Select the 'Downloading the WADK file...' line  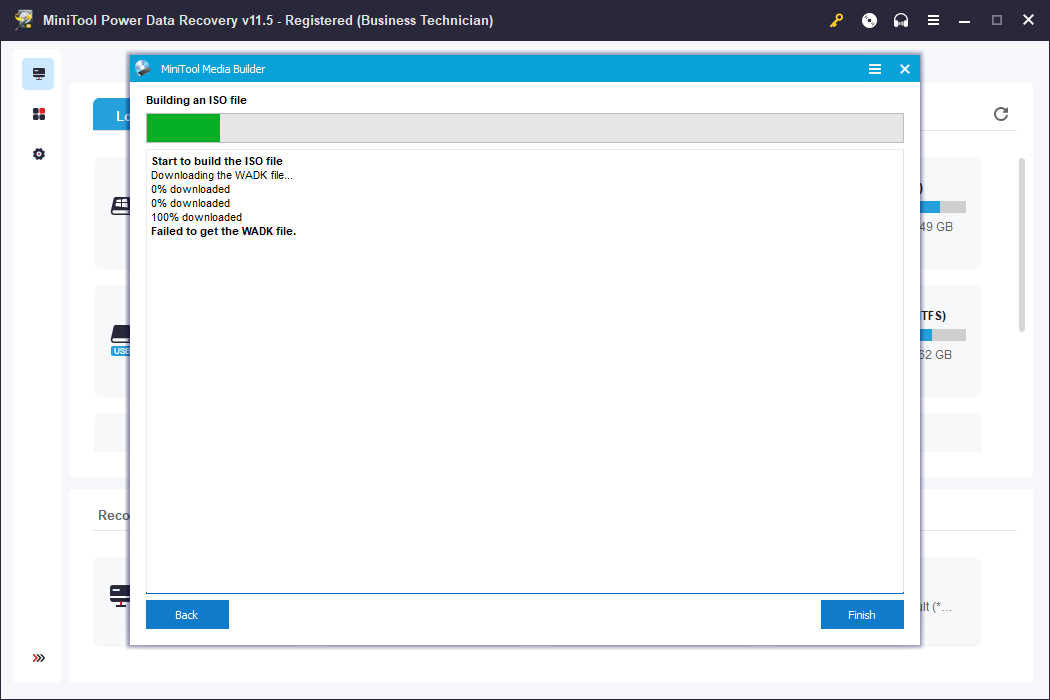click(x=222, y=175)
